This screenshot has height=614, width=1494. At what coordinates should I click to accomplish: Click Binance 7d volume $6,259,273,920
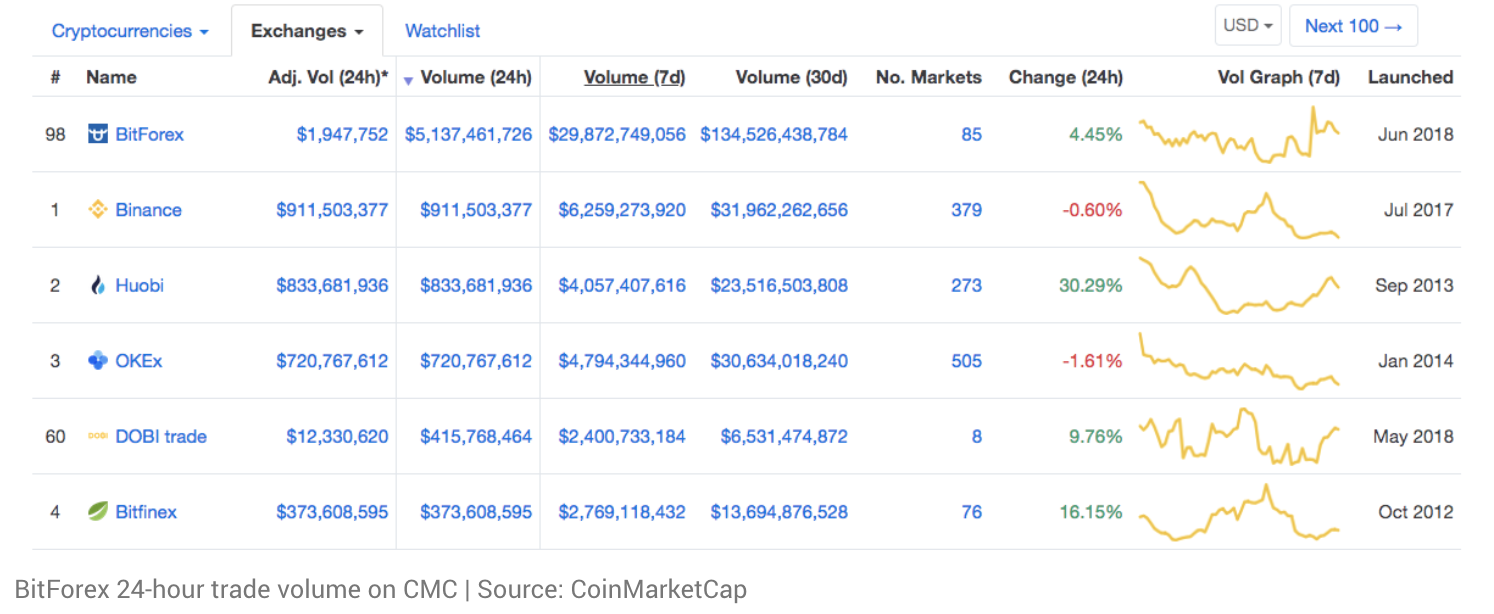(622, 210)
